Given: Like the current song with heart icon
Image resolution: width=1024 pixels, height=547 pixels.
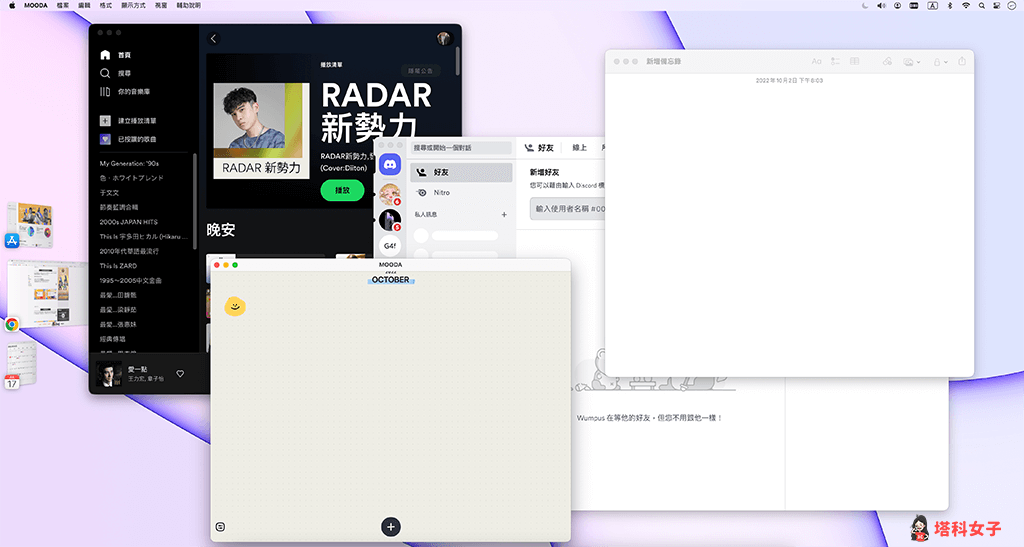Looking at the screenshot, I should coord(180,374).
